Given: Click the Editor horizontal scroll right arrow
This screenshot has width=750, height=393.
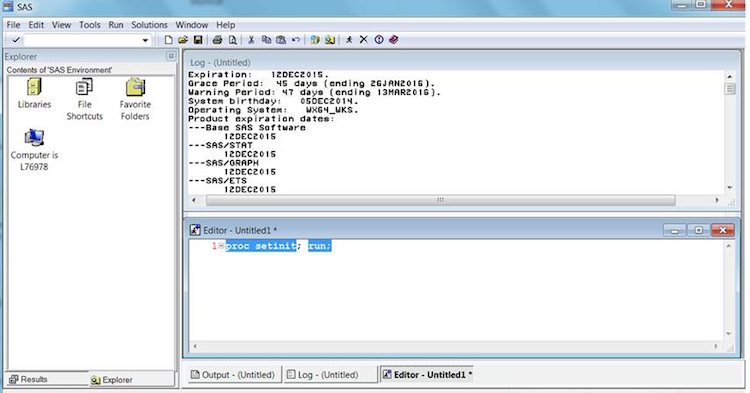Looking at the screenshot, I should [716, 346].
